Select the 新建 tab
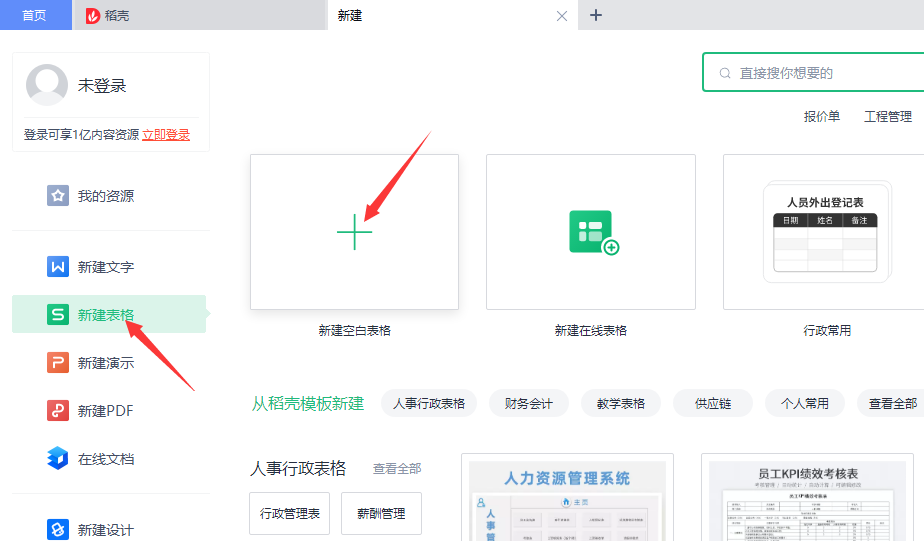The image size is (924, 541). pyautogui.click(x=453, y=15)
